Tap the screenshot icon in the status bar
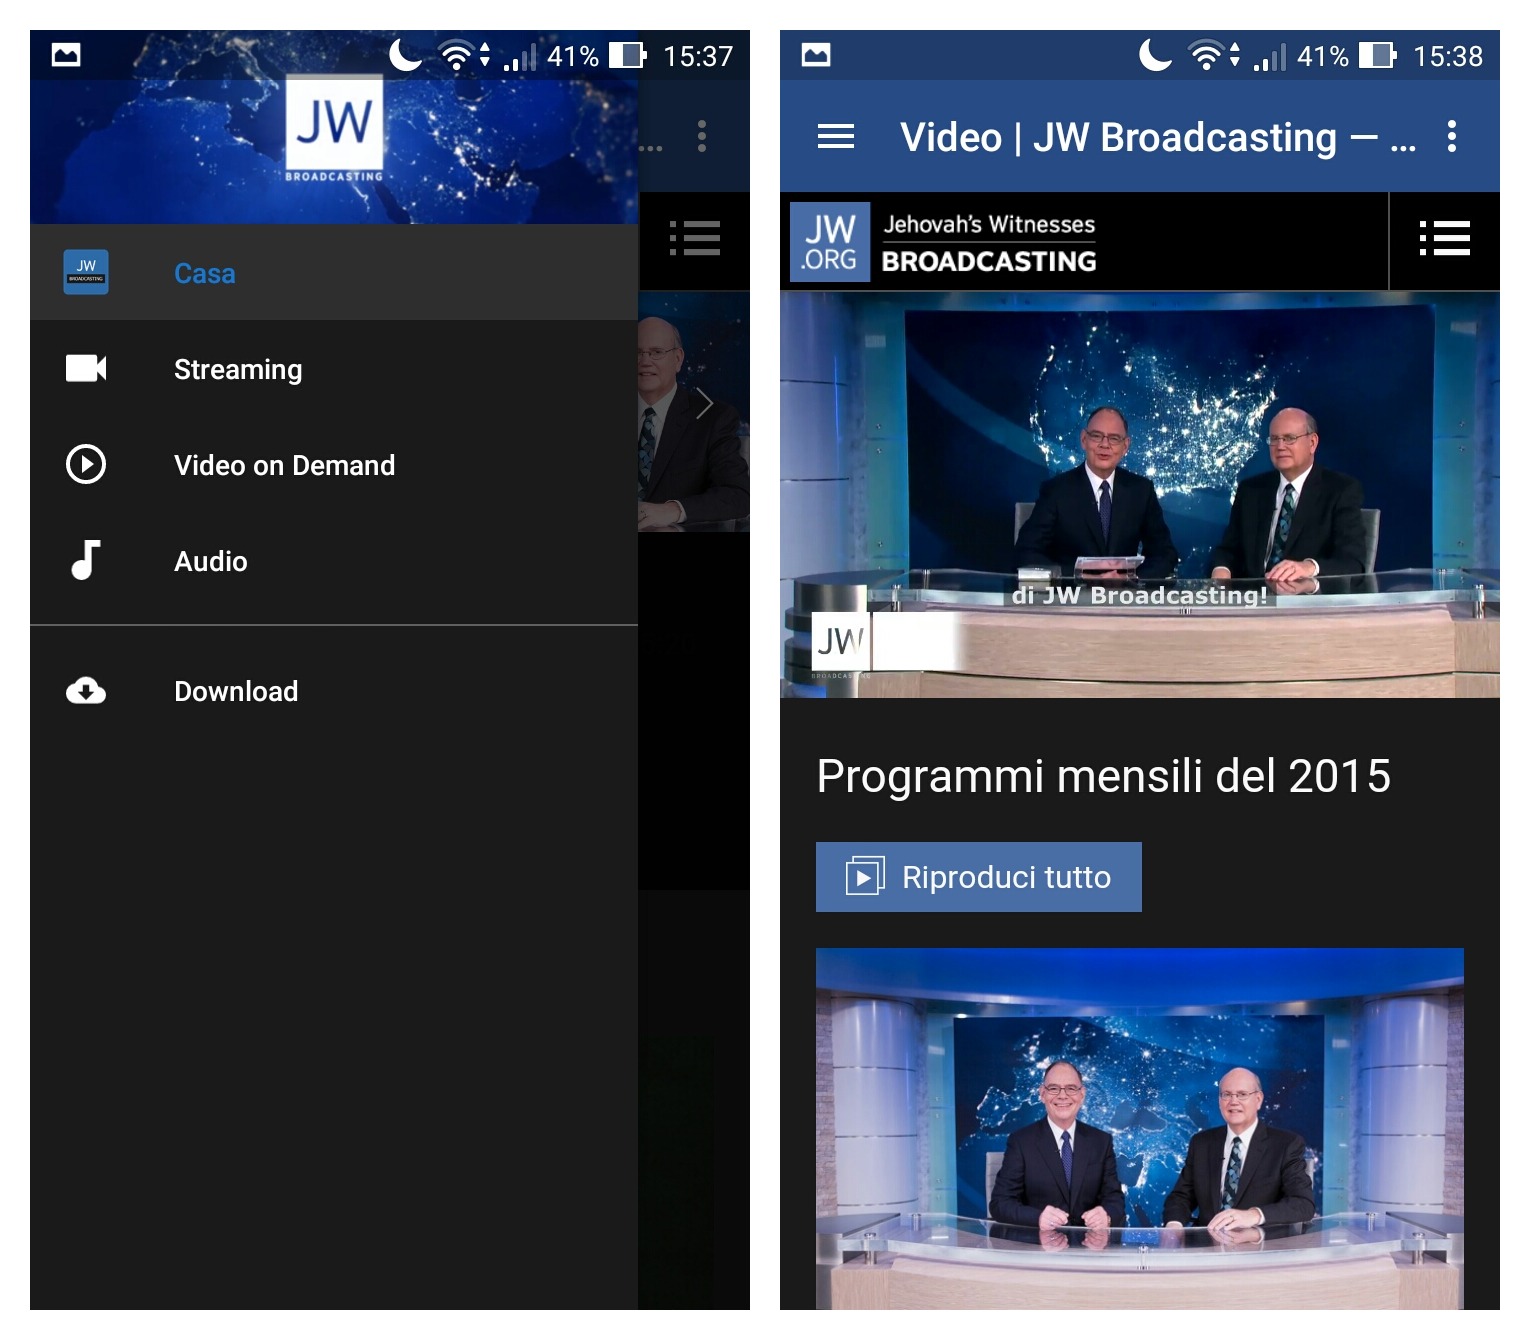This screenshot has width=1530, height=1340. (65, 55)
